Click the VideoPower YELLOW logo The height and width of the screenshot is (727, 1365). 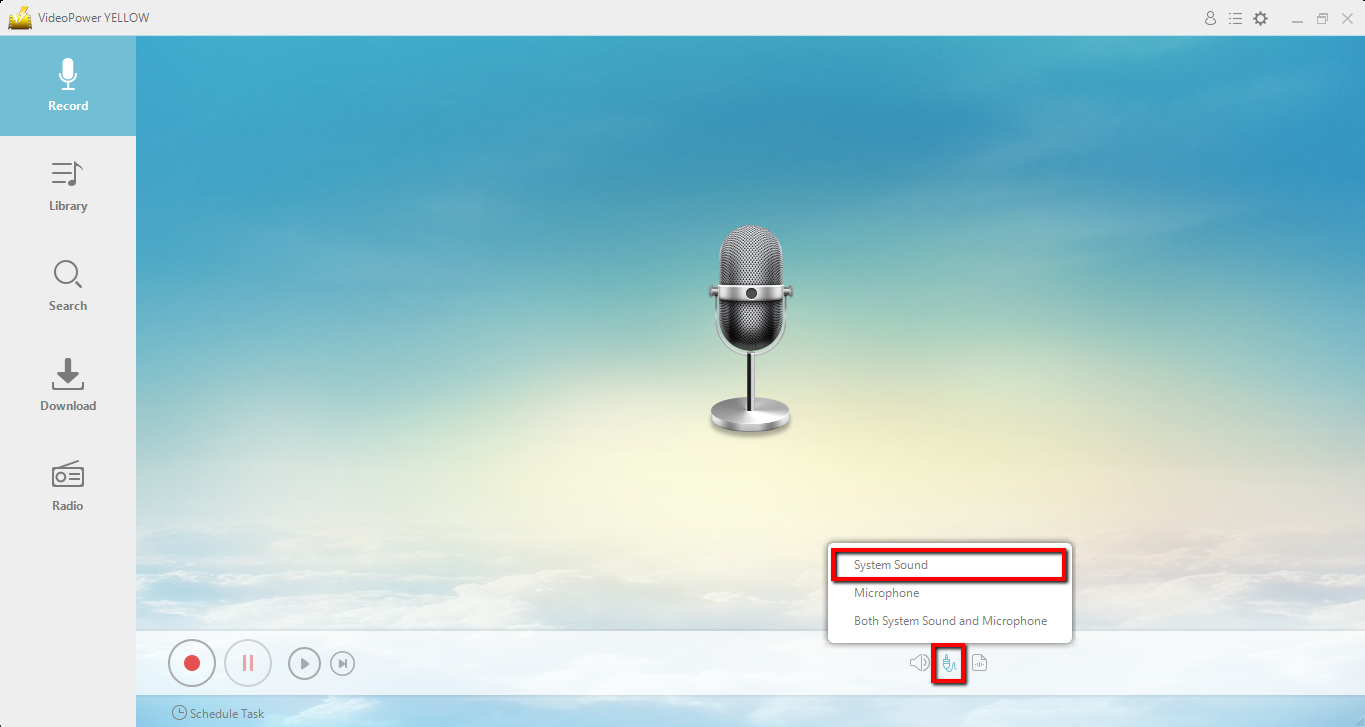point(20,17)
